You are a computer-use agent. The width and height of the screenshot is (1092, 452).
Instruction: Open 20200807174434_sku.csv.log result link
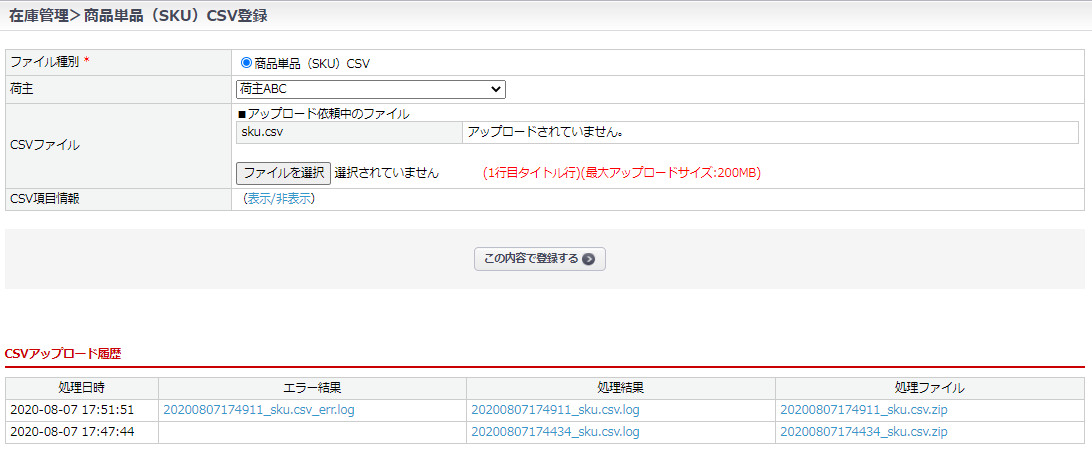tap(556, 432)
